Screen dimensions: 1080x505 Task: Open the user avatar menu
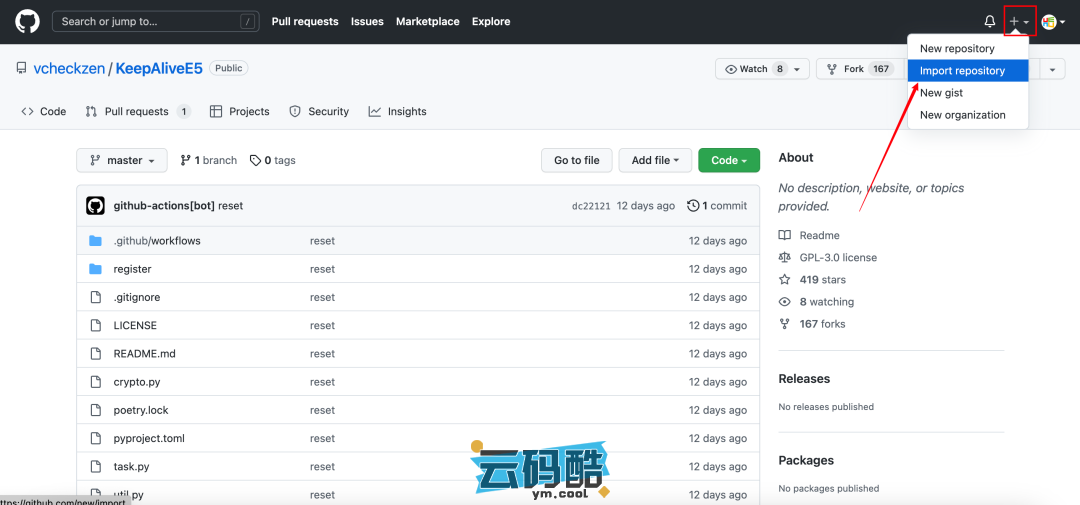pyautogui.click(x=1052, y=21)
